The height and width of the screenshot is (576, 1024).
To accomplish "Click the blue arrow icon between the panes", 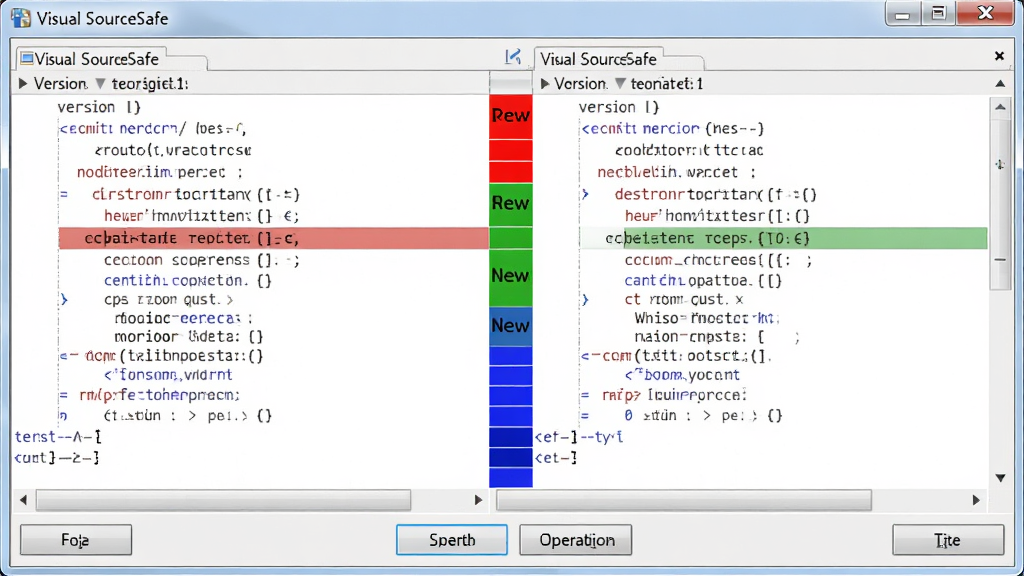I will point(513,57).
